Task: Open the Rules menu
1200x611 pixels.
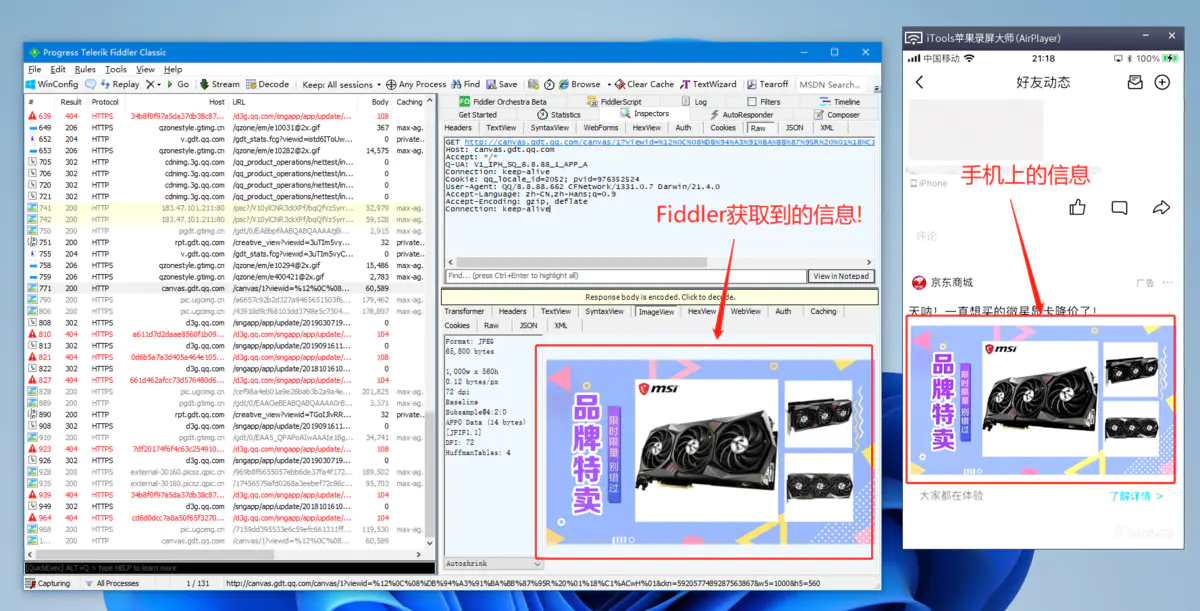Action: (x=85, y=70)
